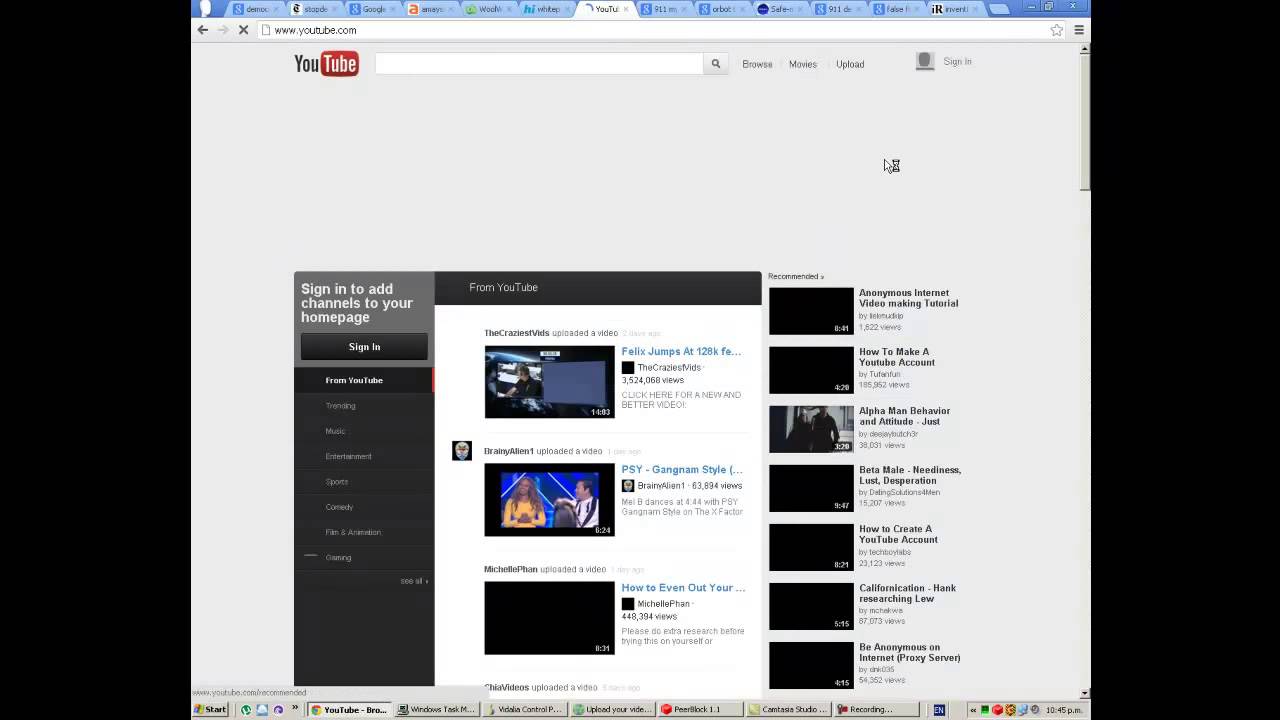
Task: Open Windows Task Manager taskbar item
Action: pyautogui.click(x=437, y=710)
